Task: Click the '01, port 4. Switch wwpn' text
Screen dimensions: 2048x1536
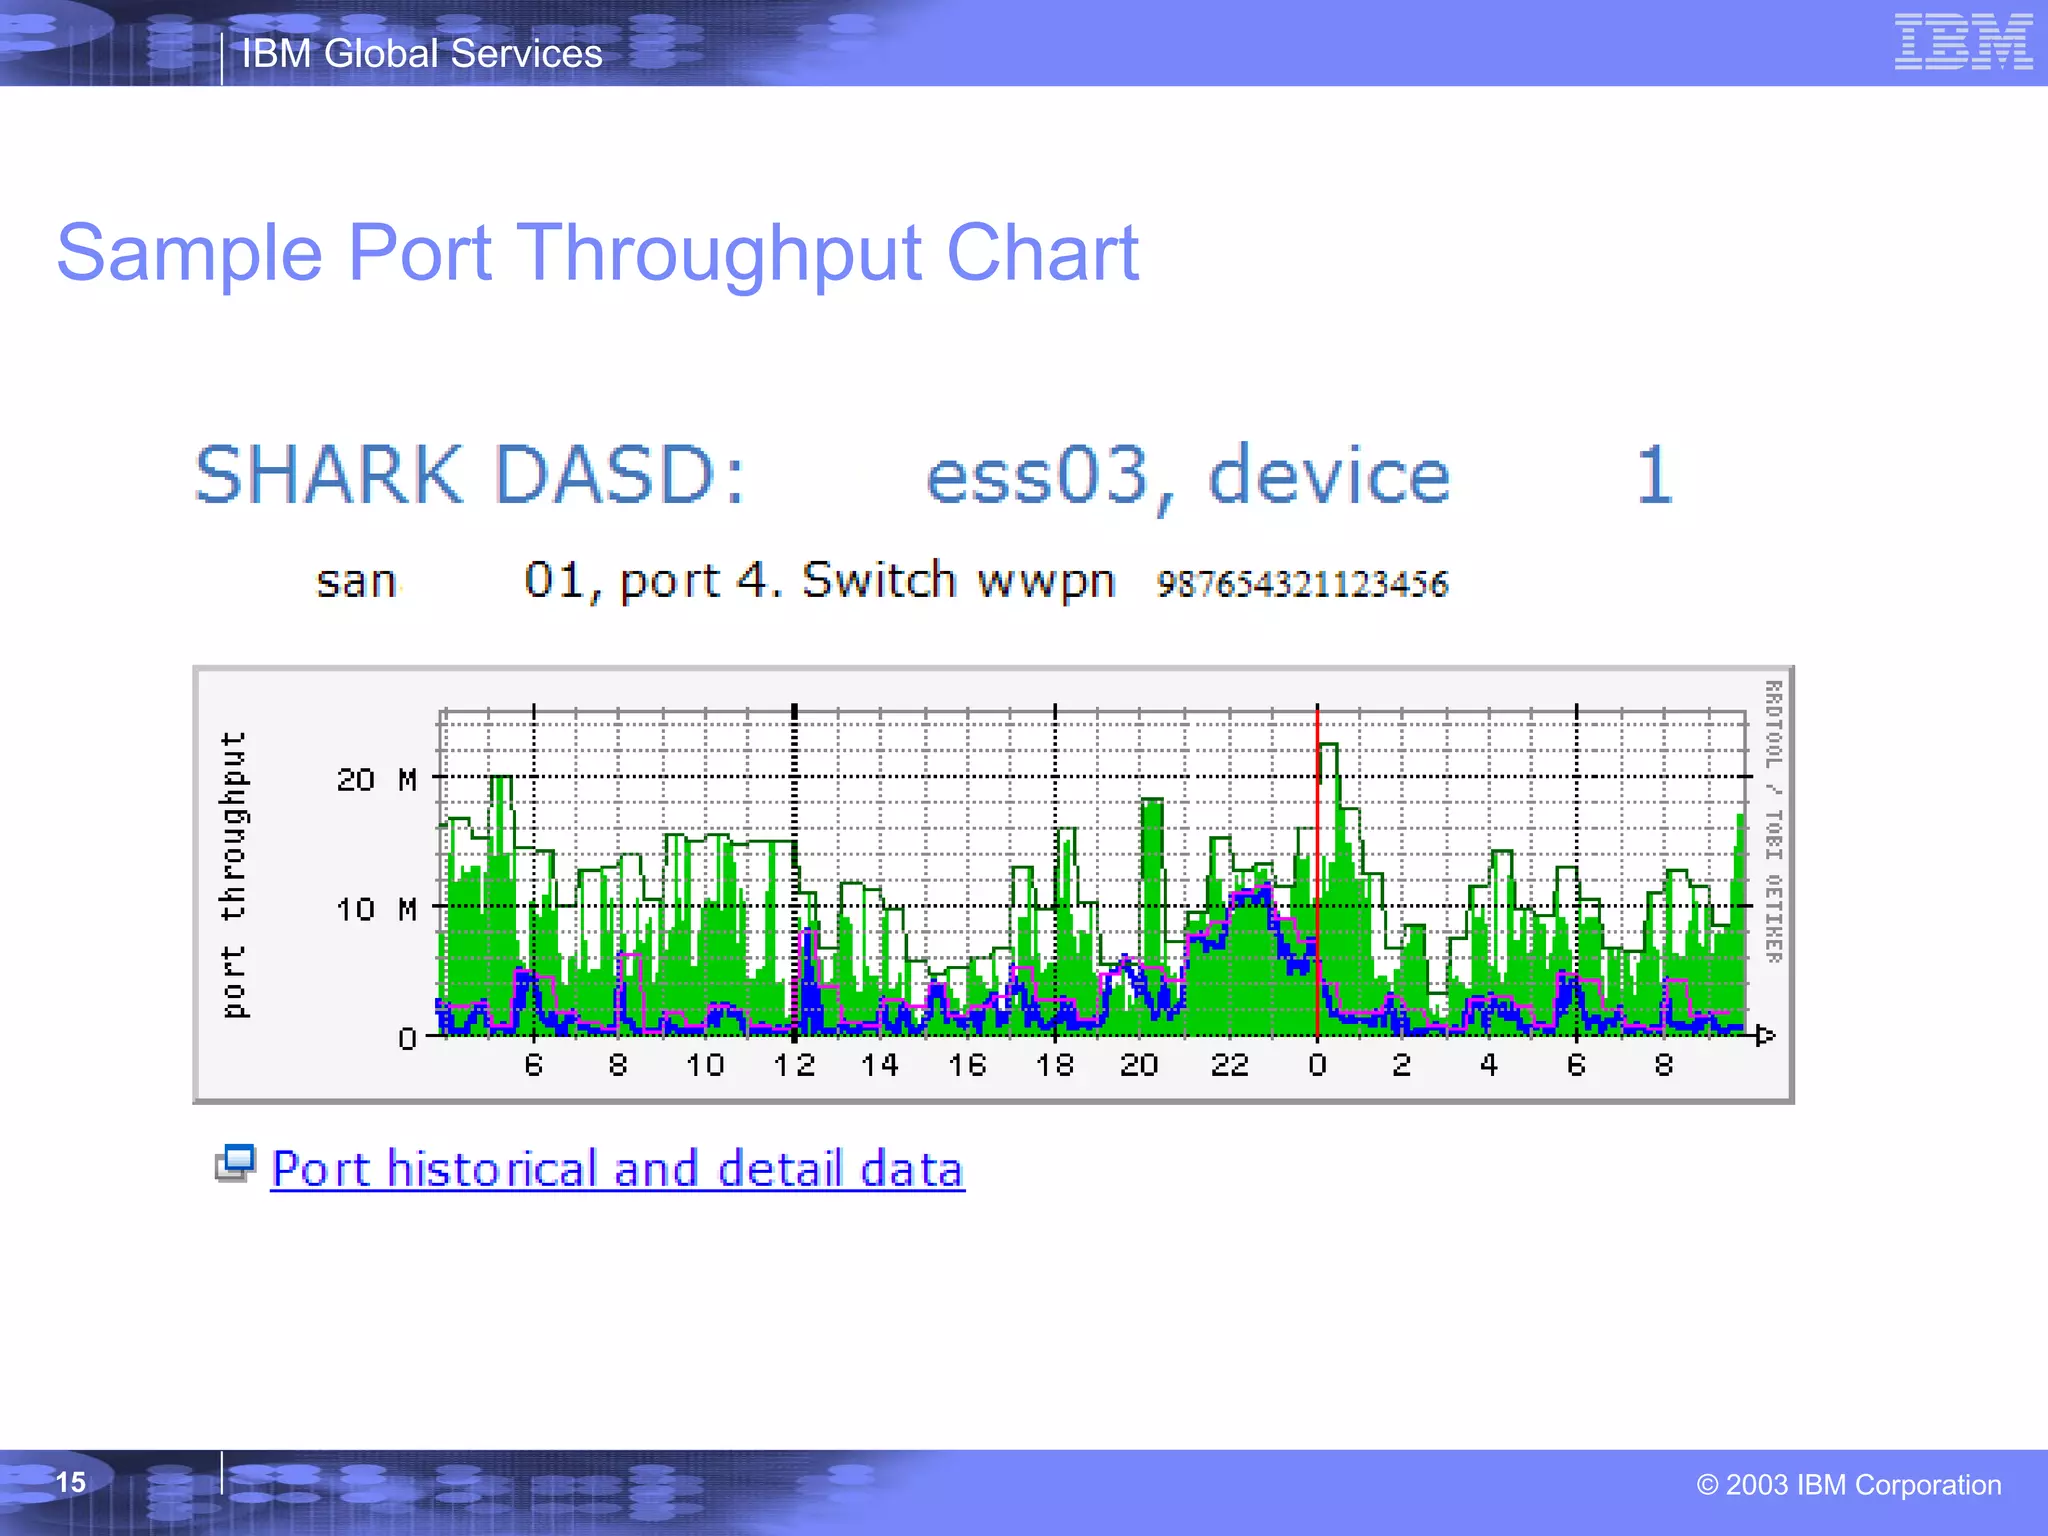Action: [x=819, y=581]
